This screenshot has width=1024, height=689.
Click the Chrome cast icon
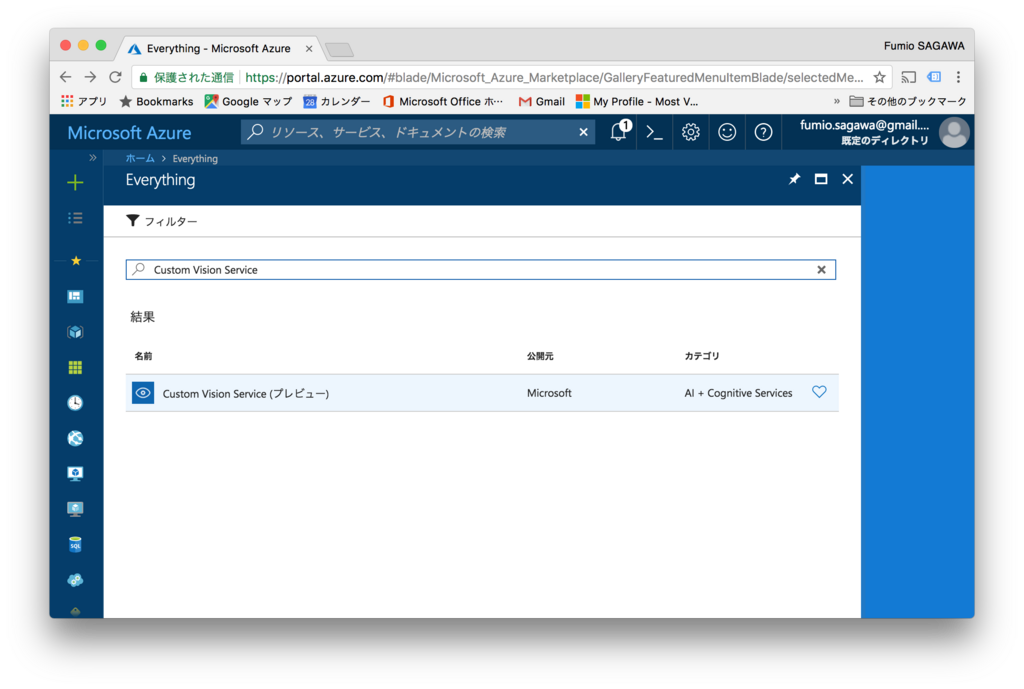point(908,77)
